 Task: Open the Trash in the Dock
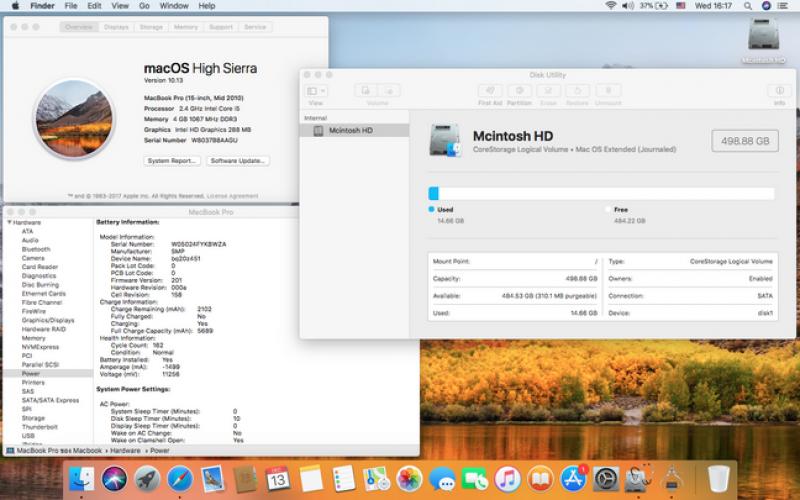(719, 479)
